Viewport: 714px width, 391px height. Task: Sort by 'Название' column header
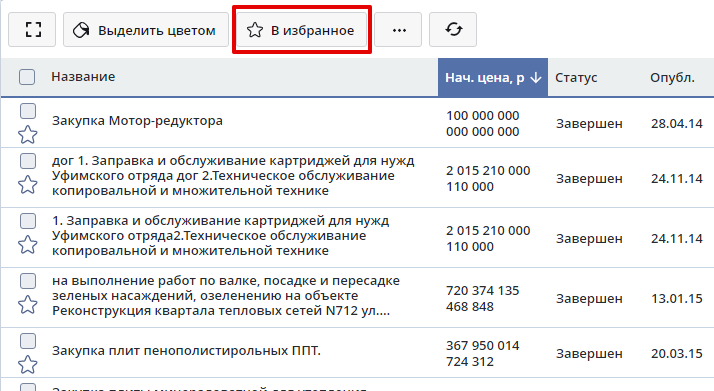coord(83,76)
